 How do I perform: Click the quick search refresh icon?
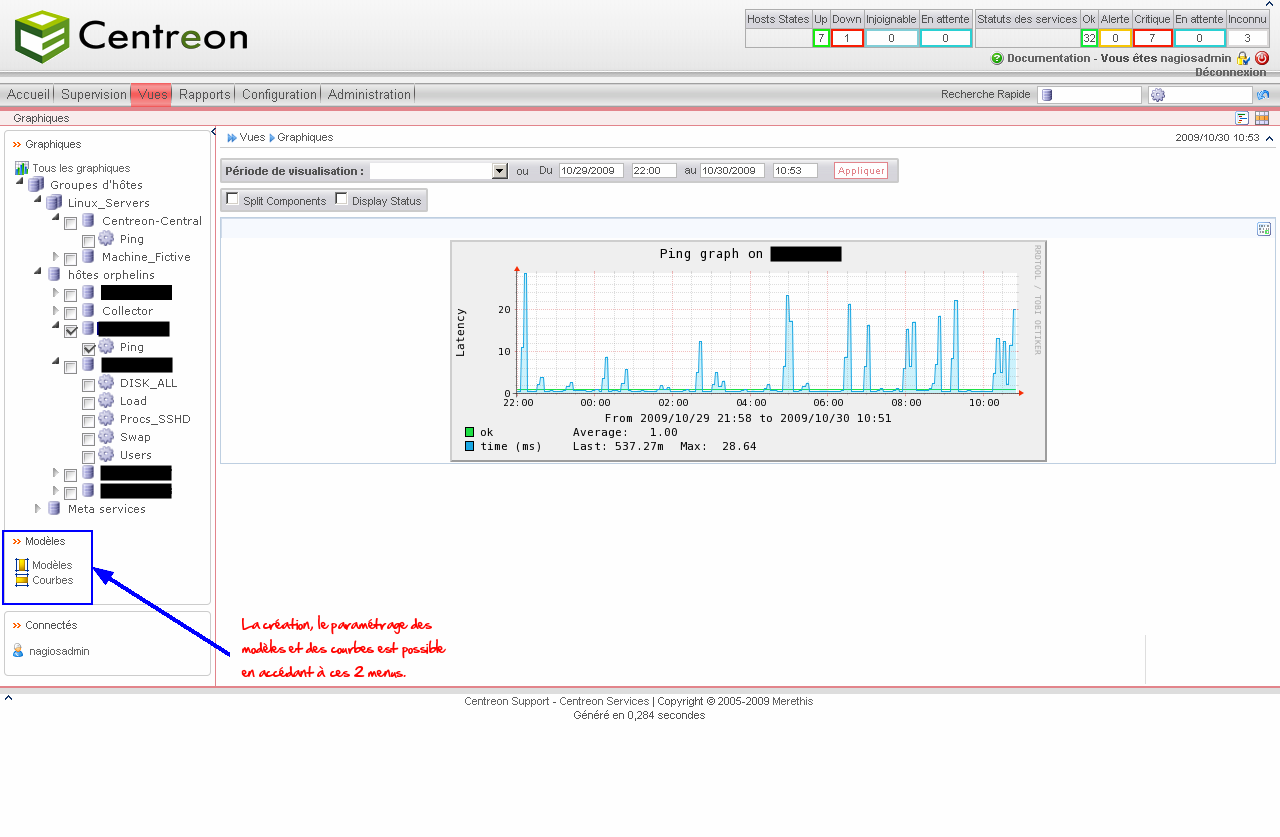coord(1264,95)
